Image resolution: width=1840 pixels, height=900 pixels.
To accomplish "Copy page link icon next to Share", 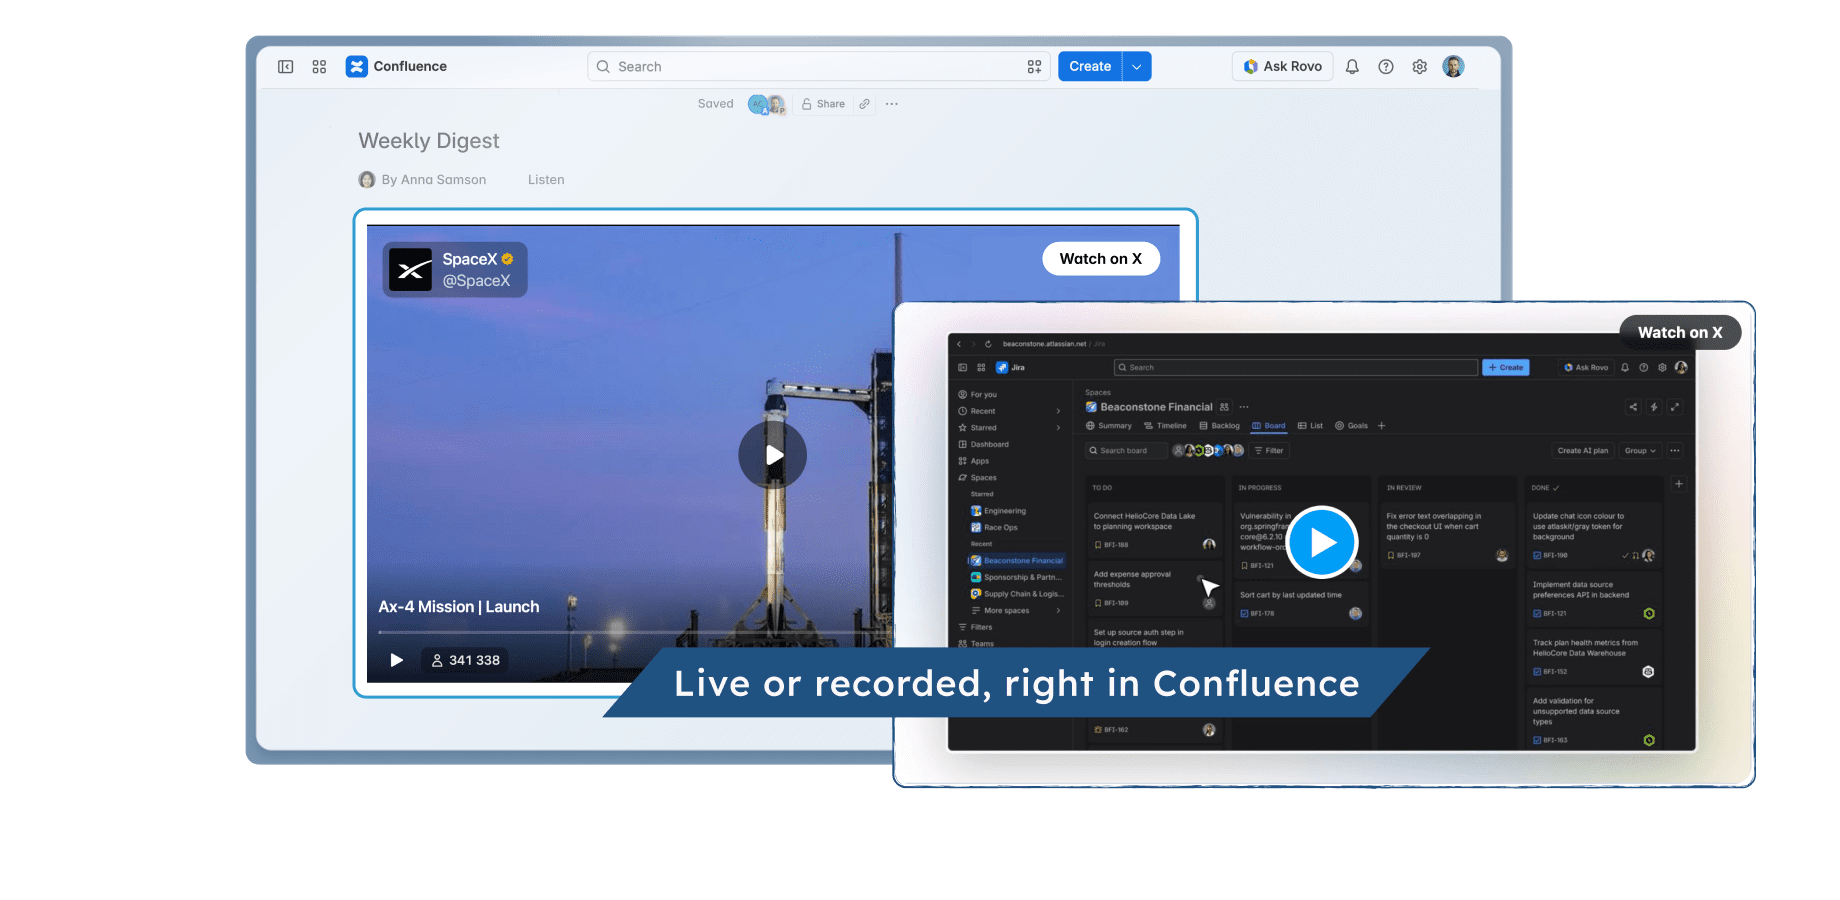I will click(x=864, y=104).
